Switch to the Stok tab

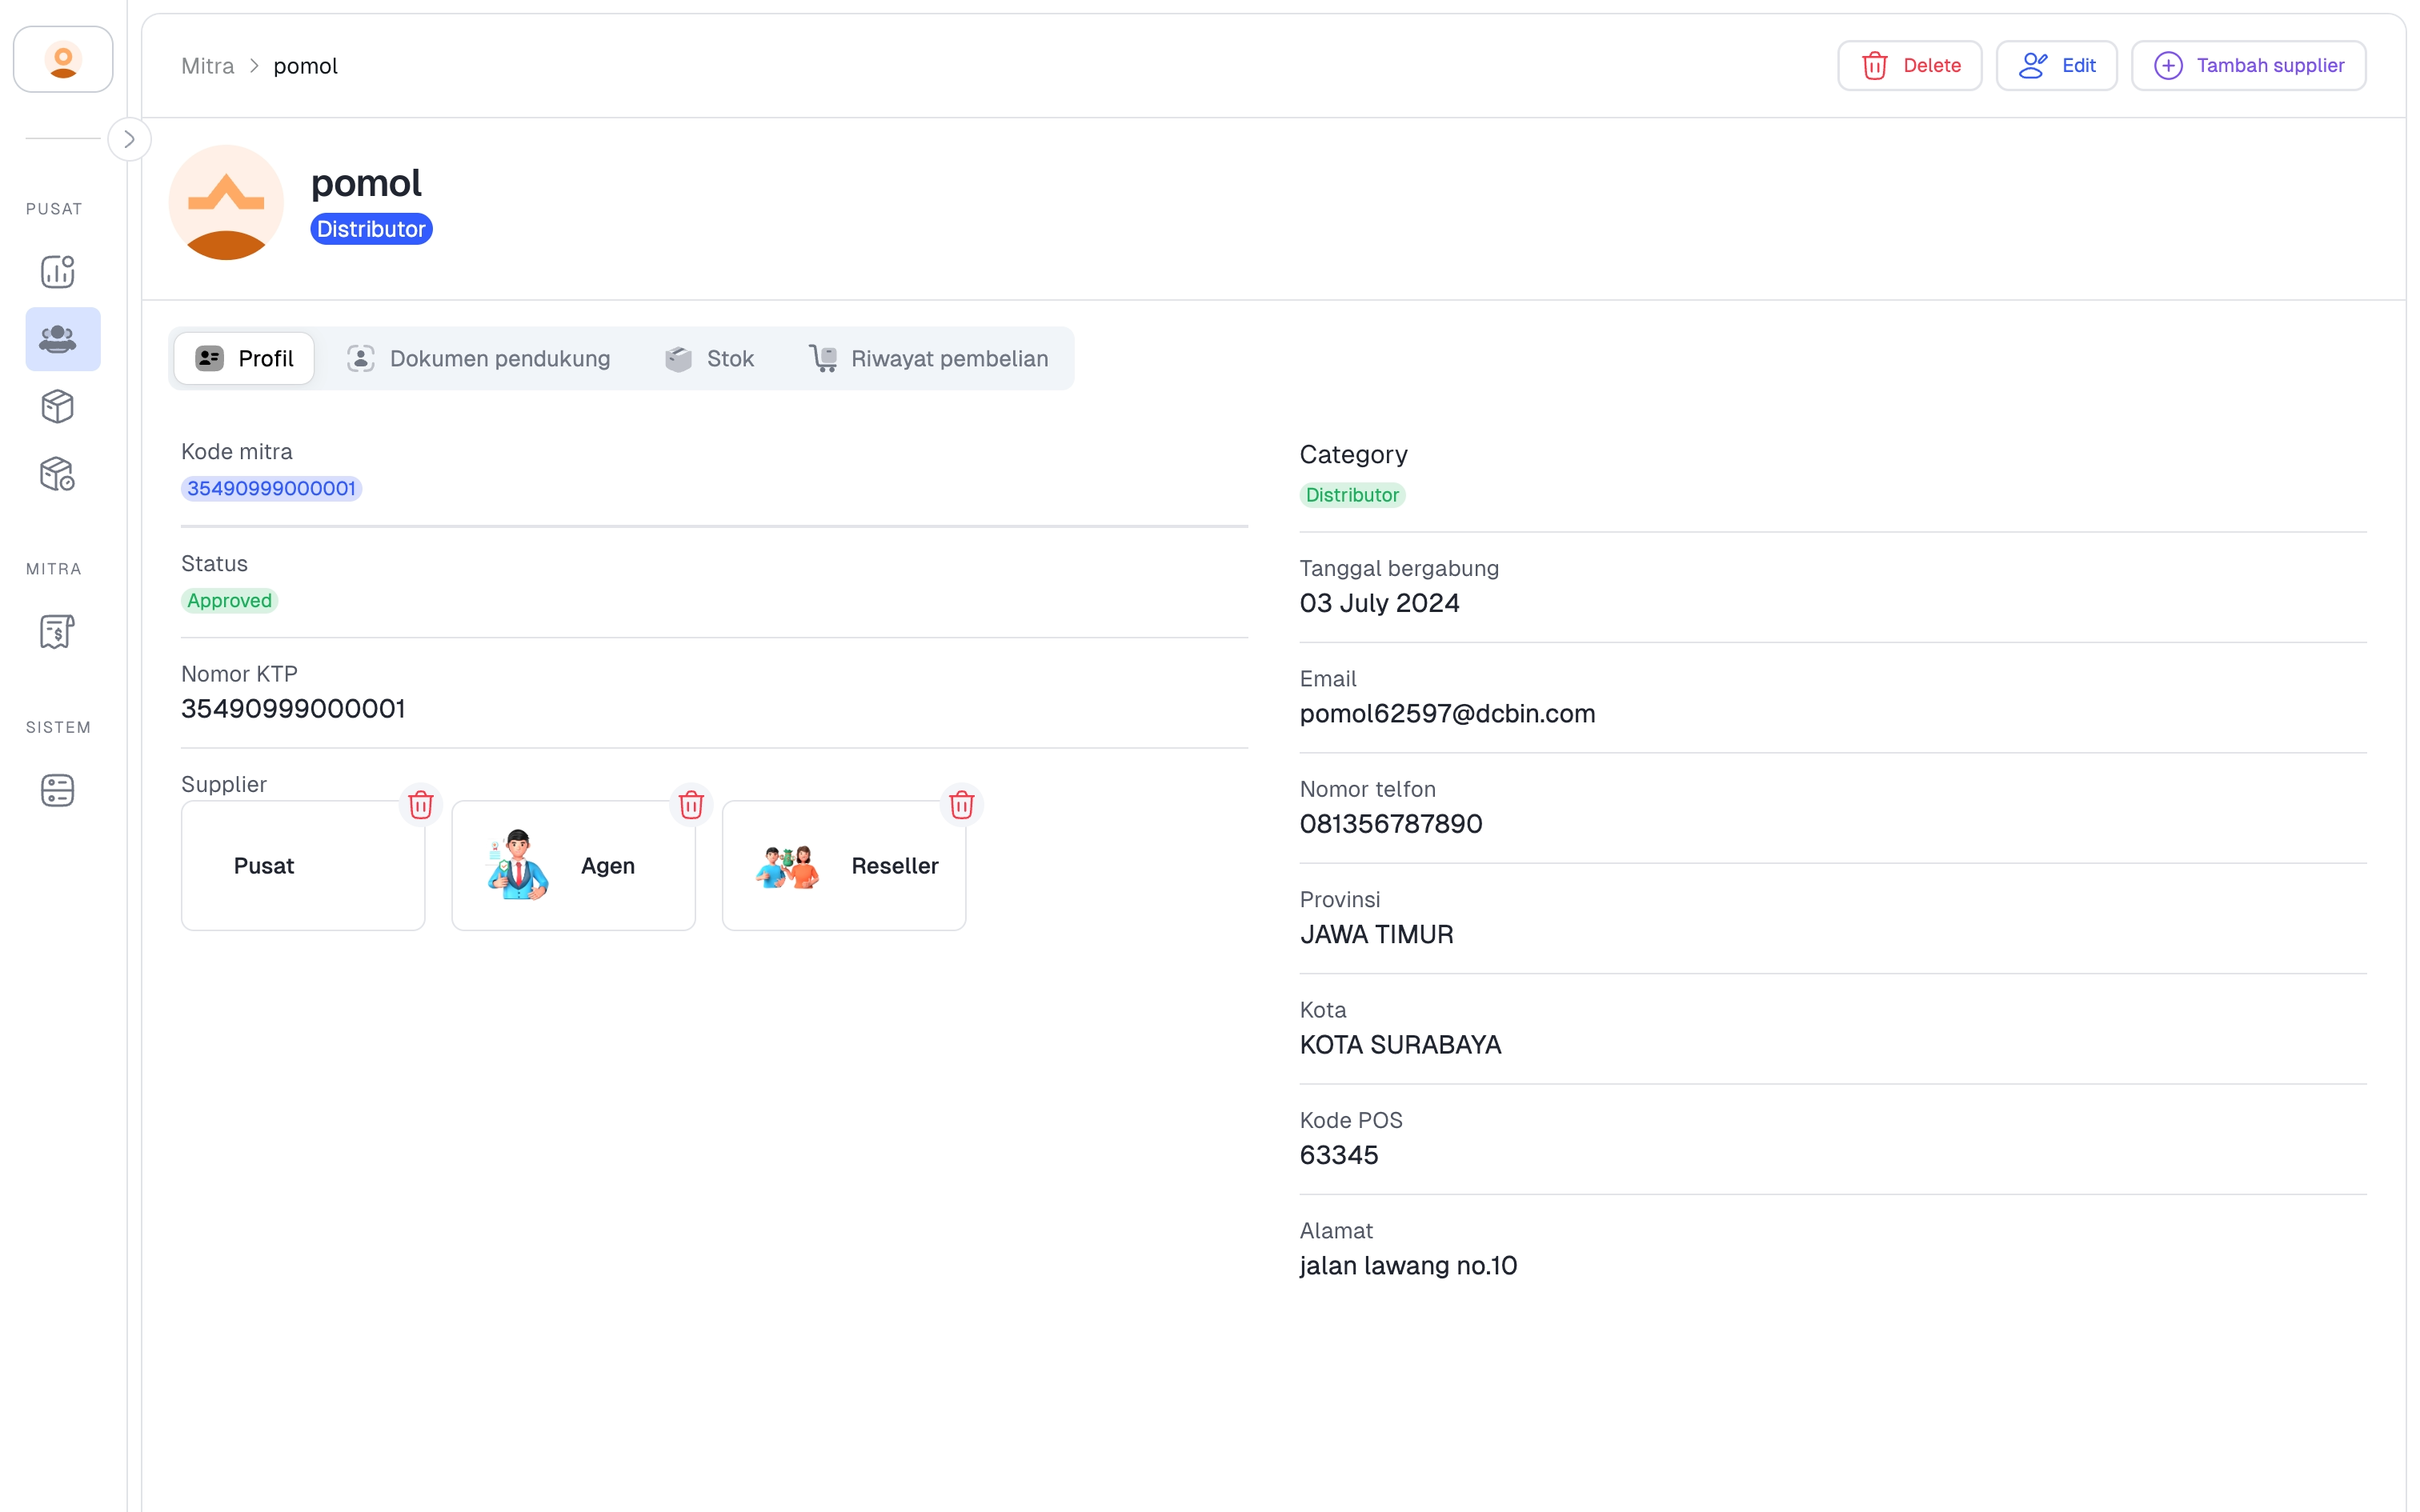pos(709,358)
